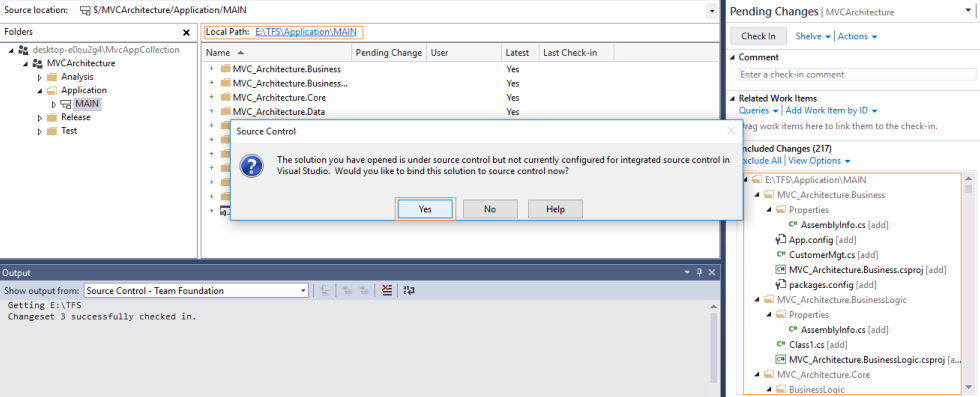Select the BusinessLogic folder under MVC_Architecture.Core
Viewport: 980px width, 397px height.
[817, 389]
